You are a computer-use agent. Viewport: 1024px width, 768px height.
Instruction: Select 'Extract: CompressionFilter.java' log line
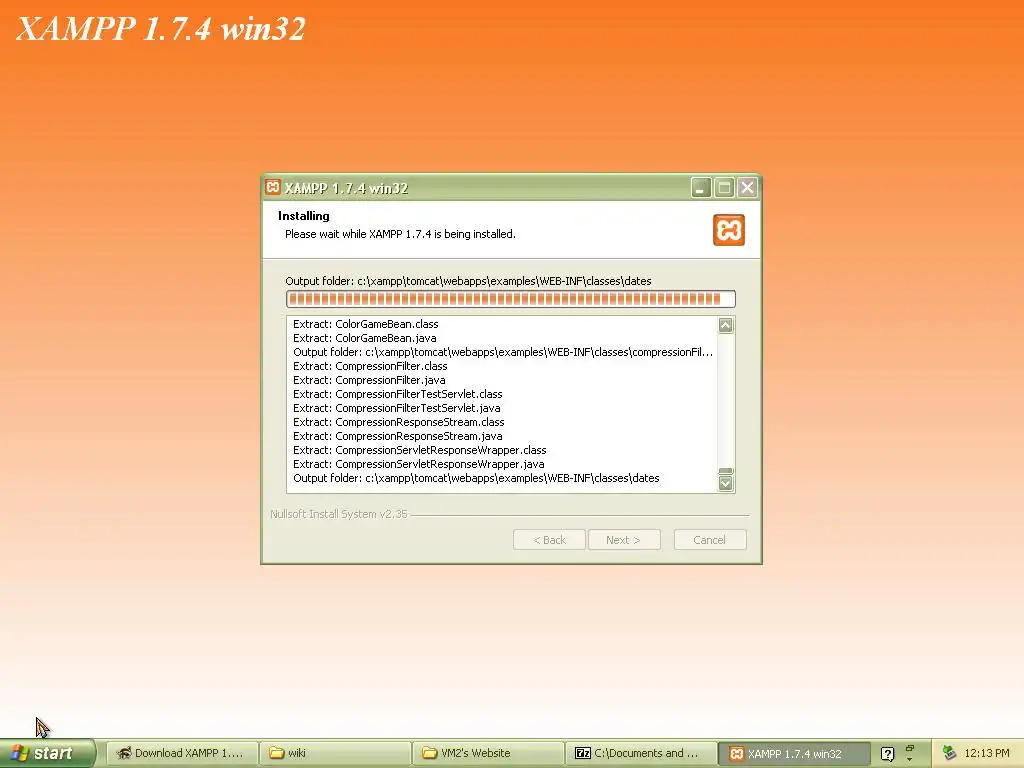pyautogui.click(x=369, y=380)
